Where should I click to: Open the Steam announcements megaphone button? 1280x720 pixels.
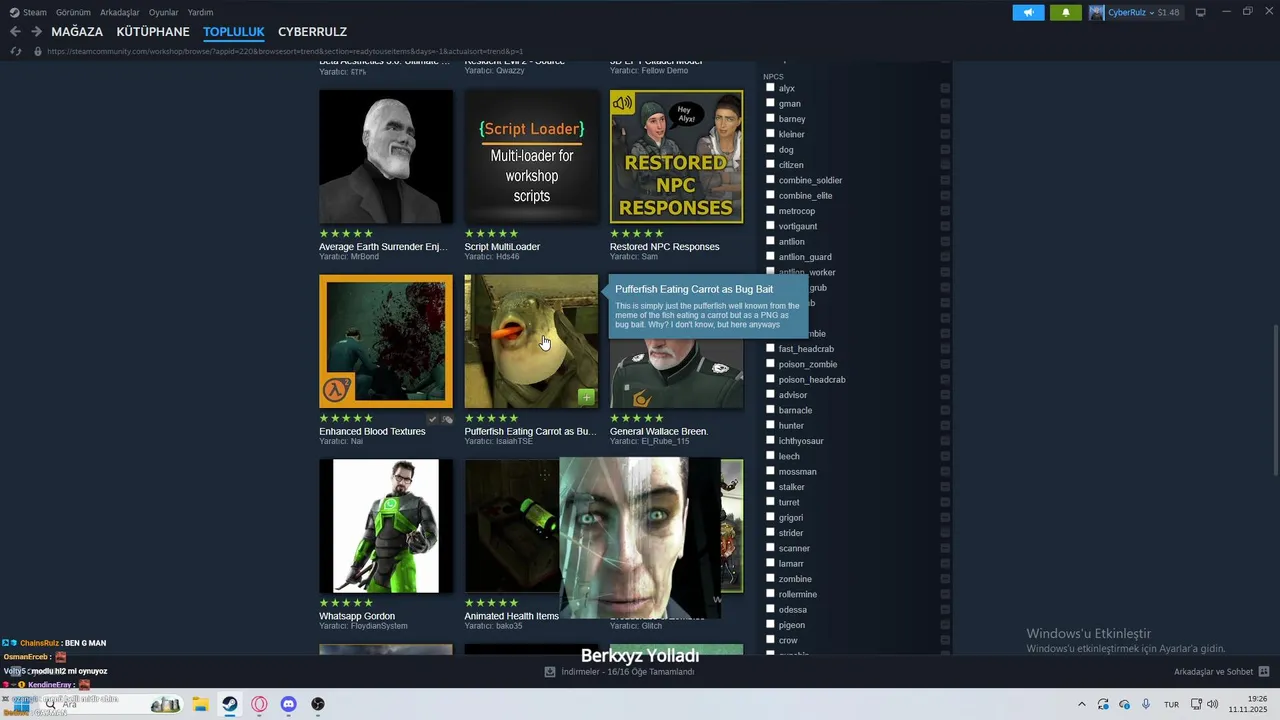[1028, 12]
